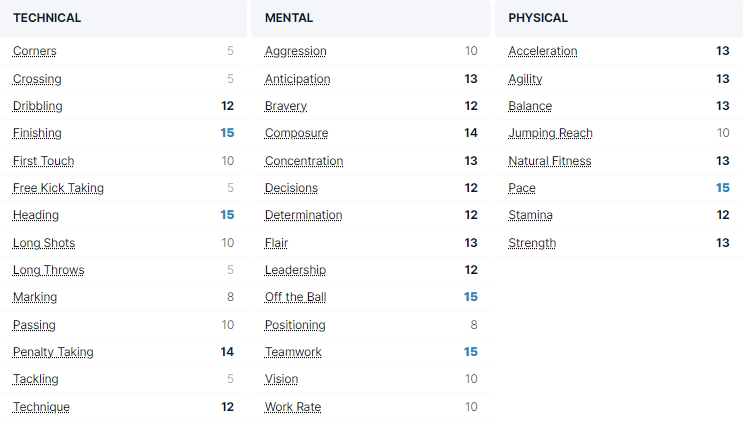
Task: Click the Positioning value of 8
Action: 474,325
